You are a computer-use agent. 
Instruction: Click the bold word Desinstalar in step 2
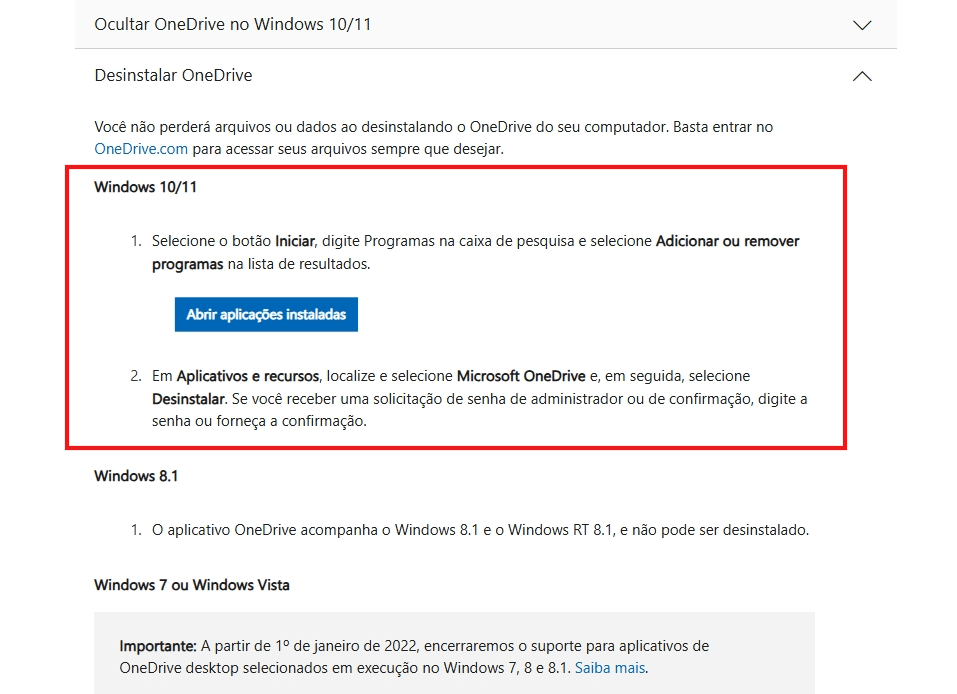pyautogui.click(x=189, y=399)
